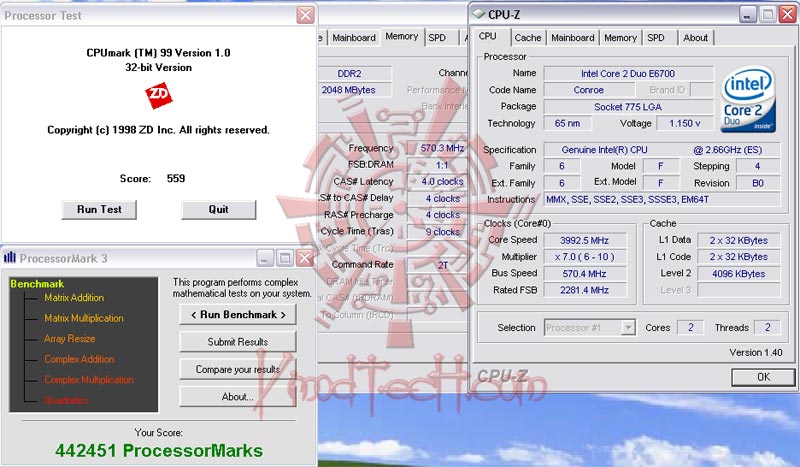Select Benchmark root in the test tree

tap(37, 284)
